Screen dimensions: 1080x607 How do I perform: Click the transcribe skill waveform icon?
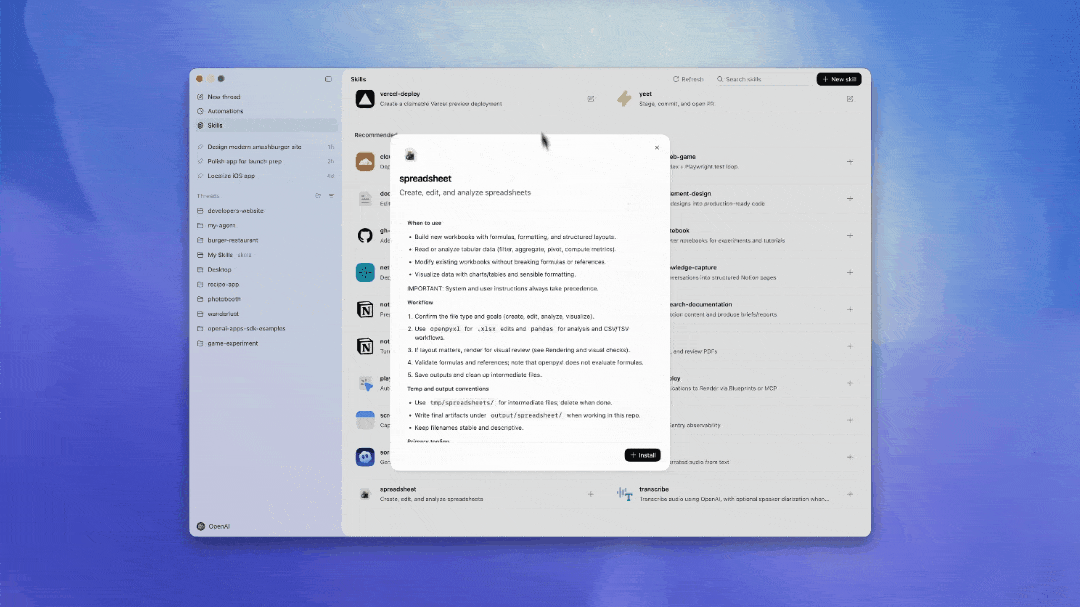coord(624,494)
